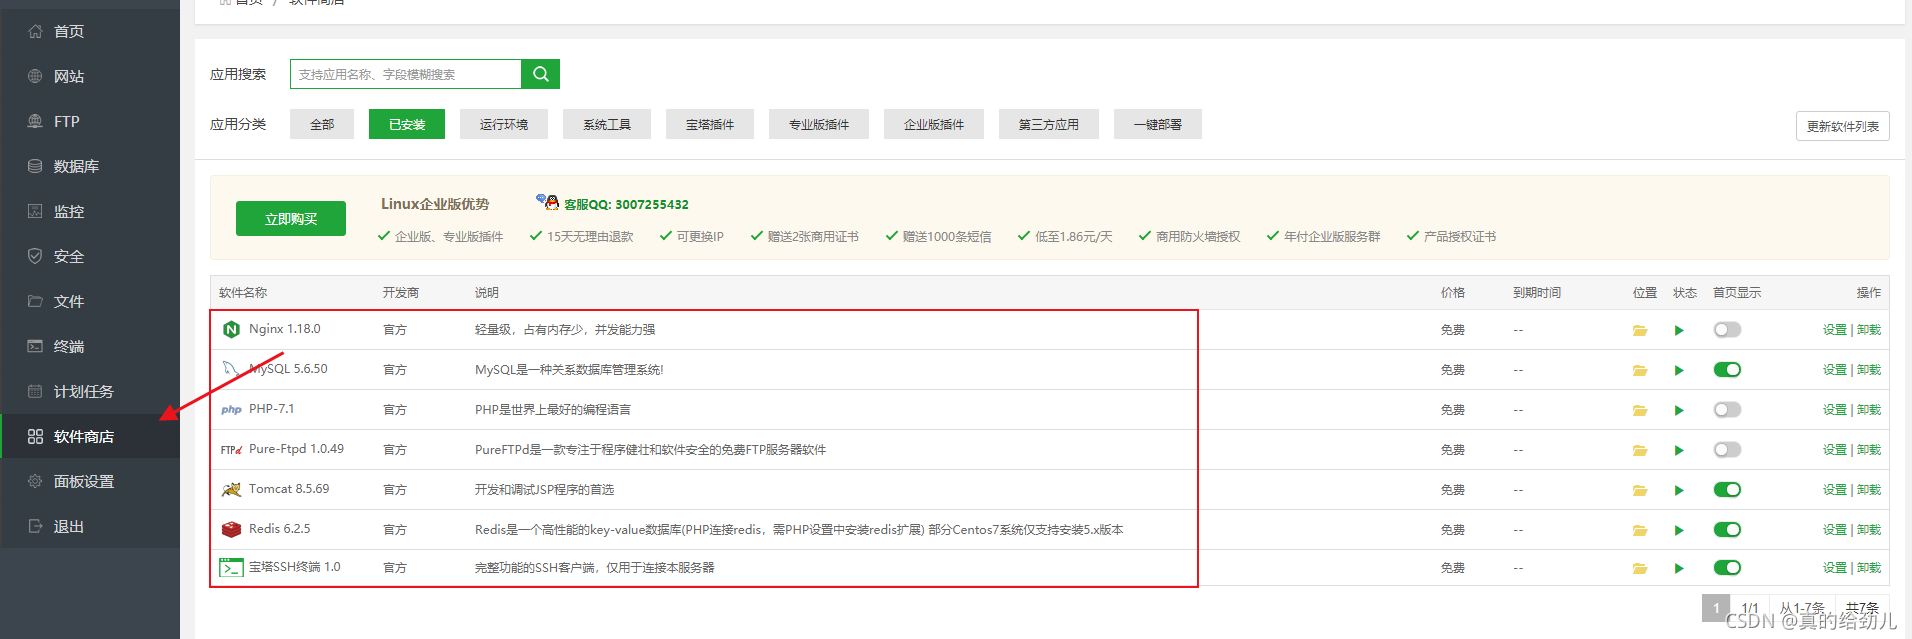
Task: Toggle Redis homepage display switch
Action: pos(1727,530)
